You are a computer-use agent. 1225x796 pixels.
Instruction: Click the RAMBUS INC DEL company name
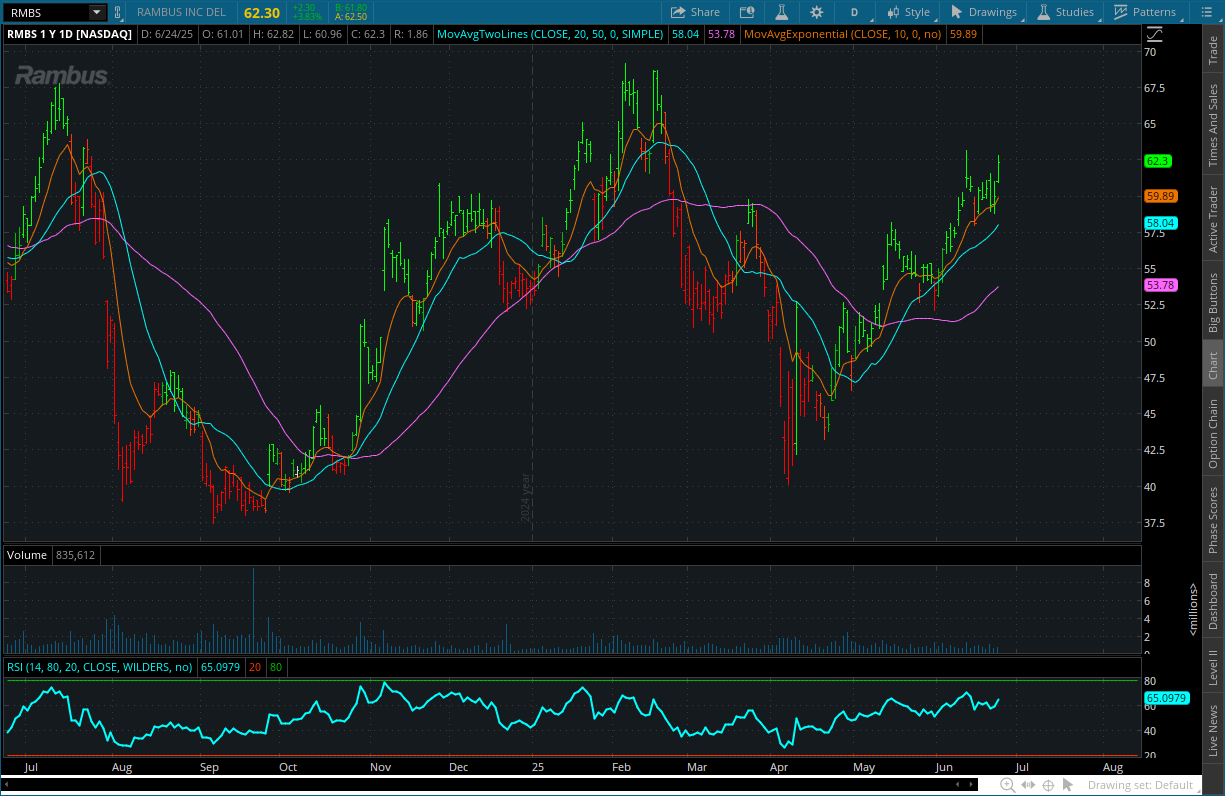pyautogui.click(x=181, y=12)
